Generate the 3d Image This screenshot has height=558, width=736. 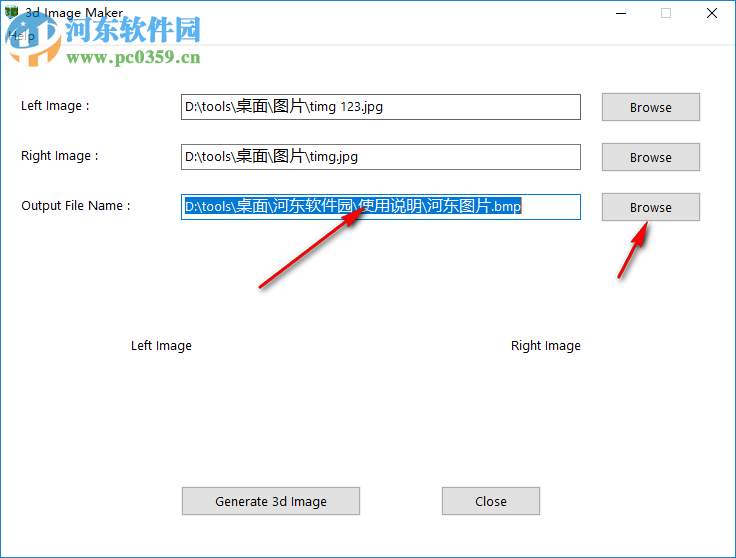tap(271, 501)
